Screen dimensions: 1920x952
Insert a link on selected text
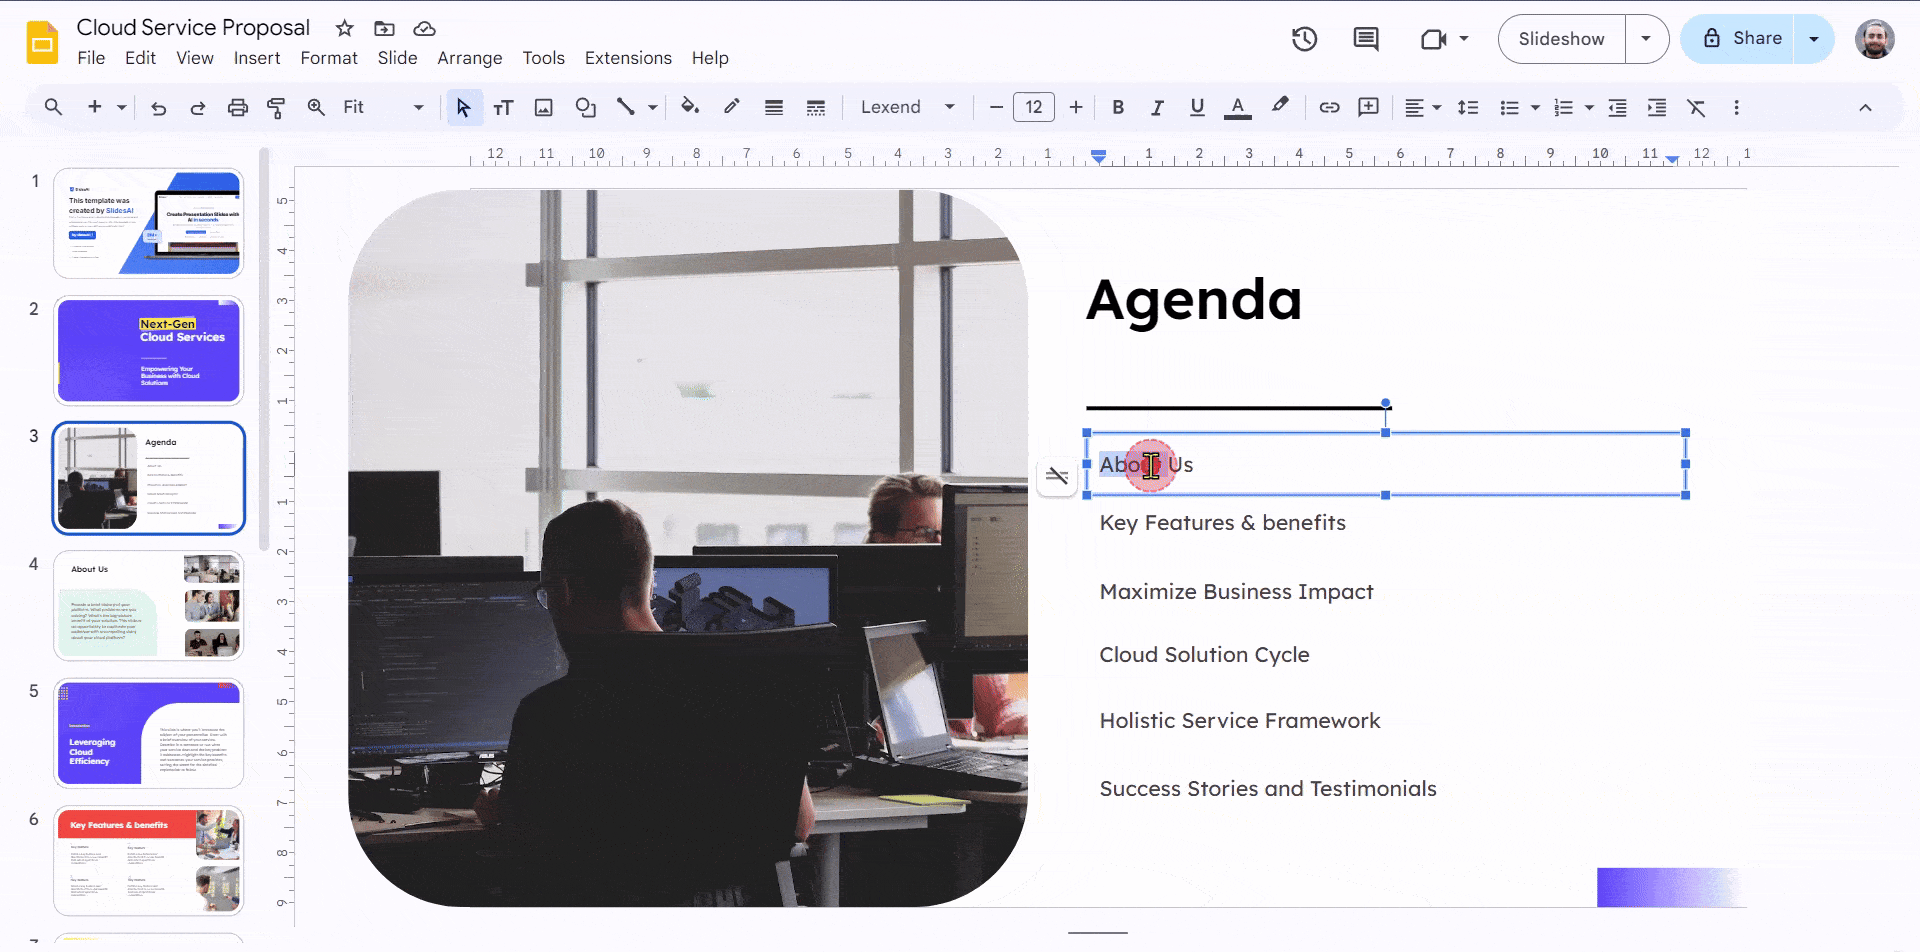point(1329,107)
